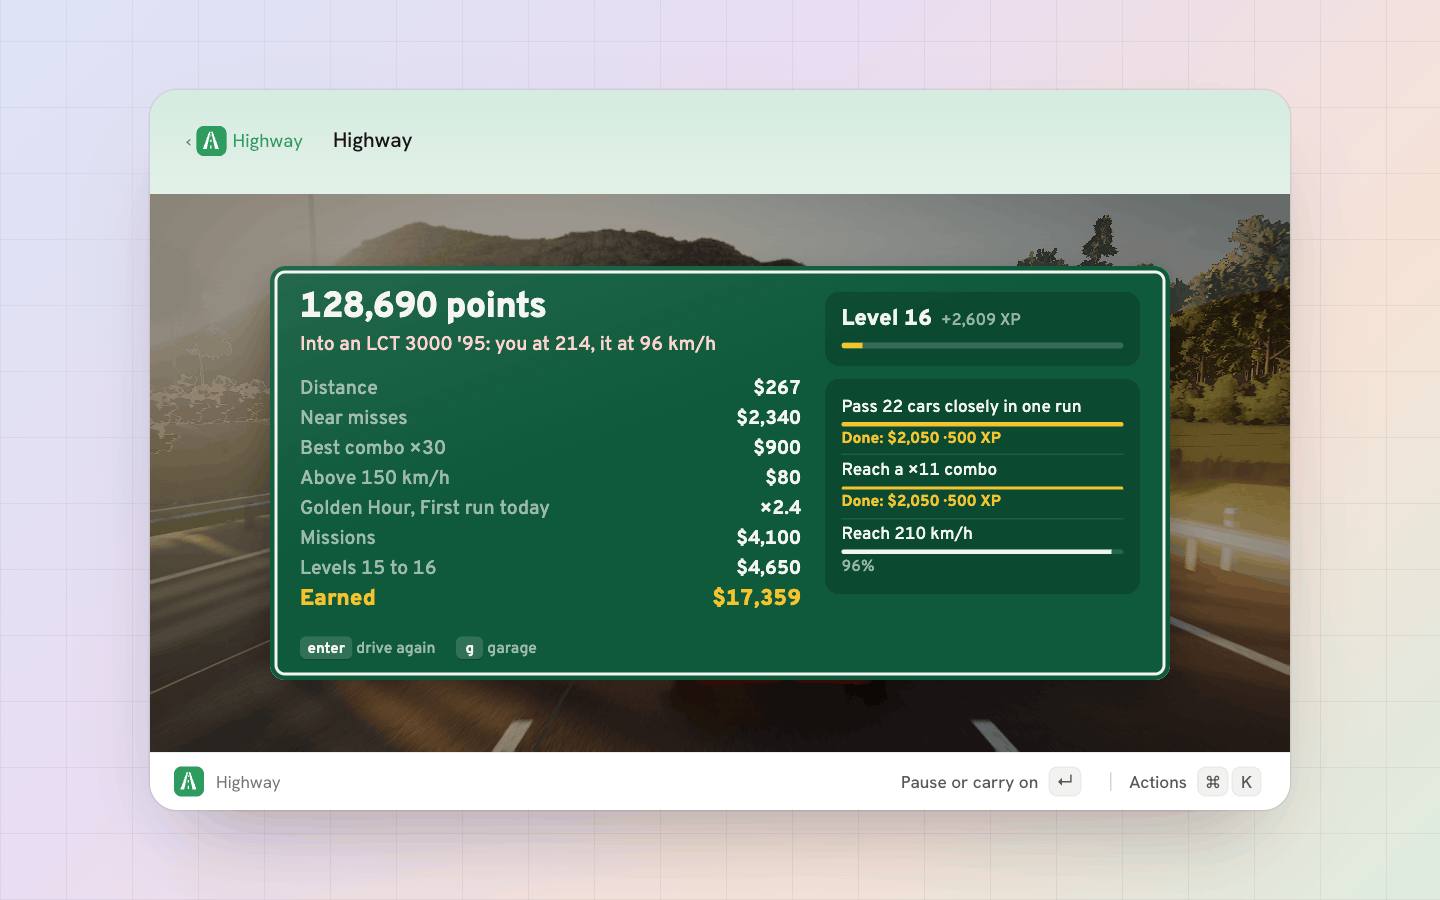Select the g key for garage
This screenshot has height=900, width=1440.
tap(469, 648)
